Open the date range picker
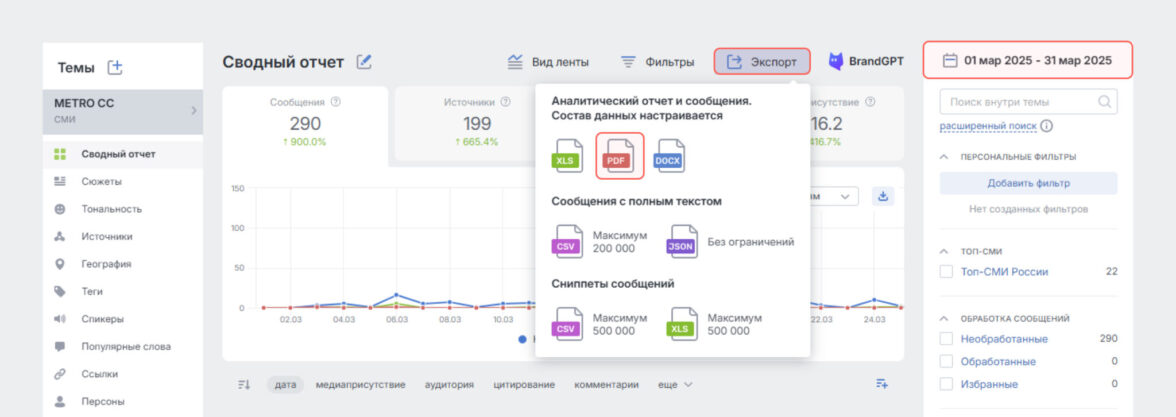1176x417 pixels. click(x=1028, y=61)
